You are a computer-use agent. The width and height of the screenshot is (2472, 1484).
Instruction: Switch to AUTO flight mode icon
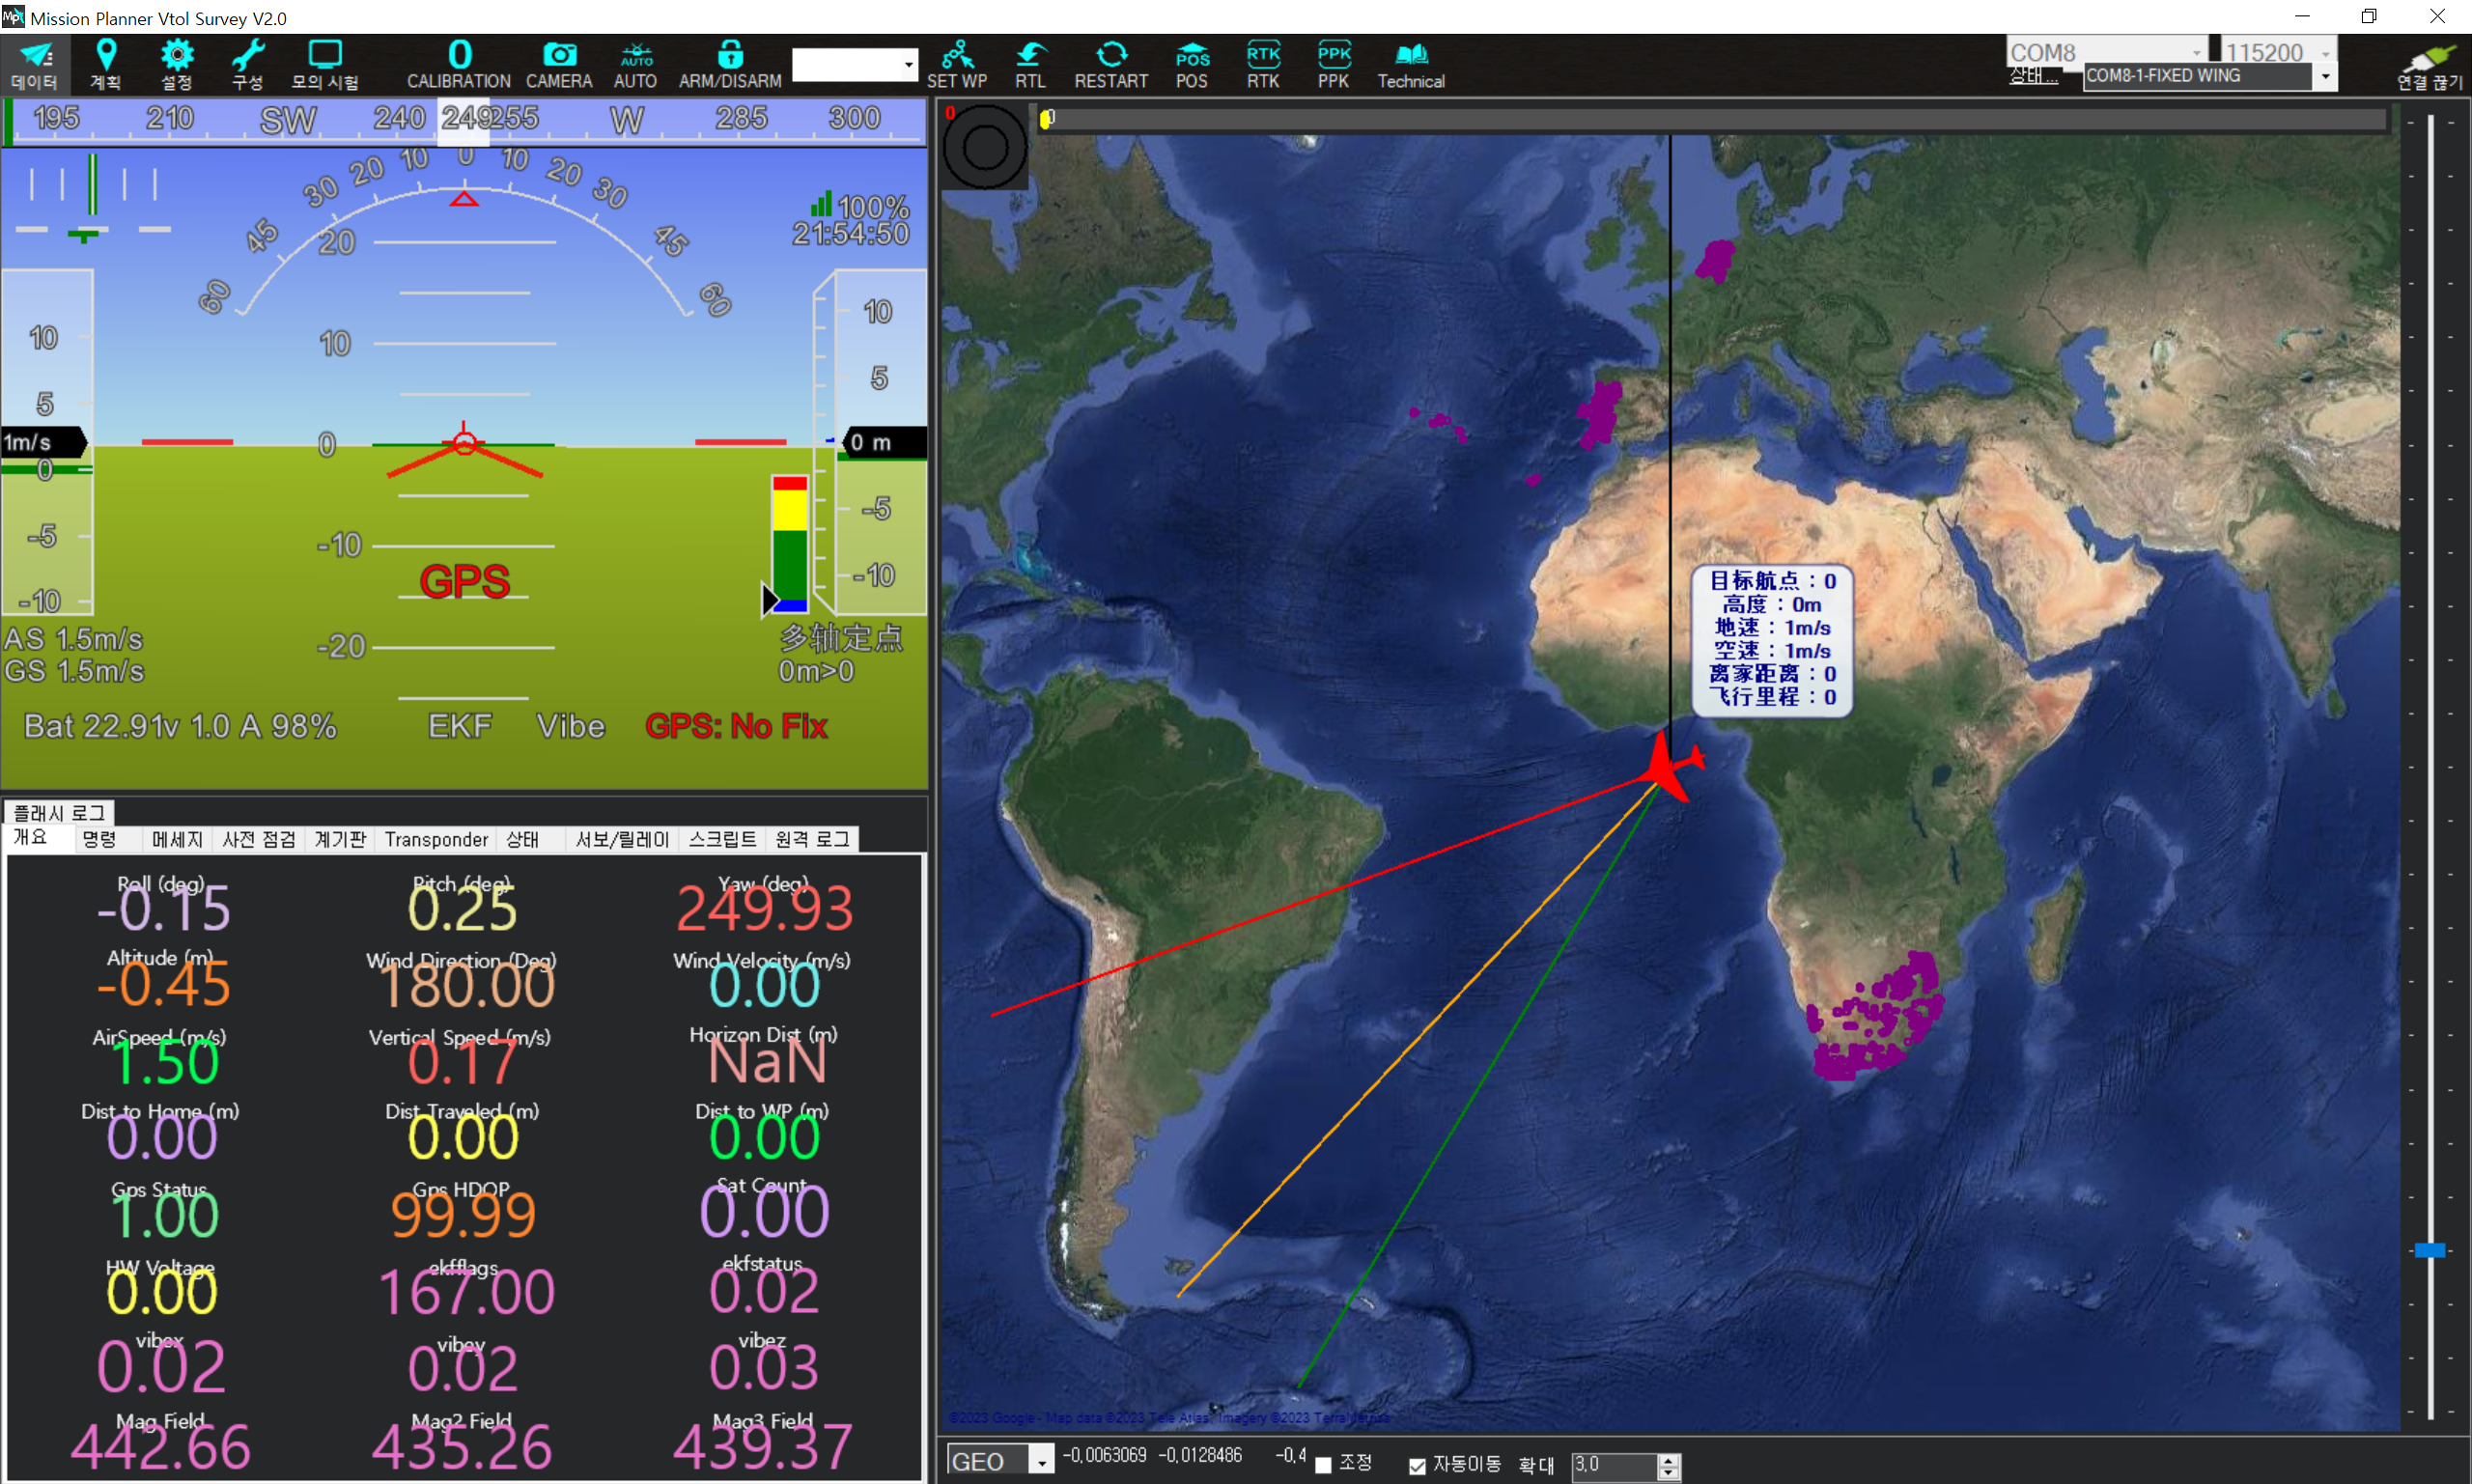pos(635,64)
